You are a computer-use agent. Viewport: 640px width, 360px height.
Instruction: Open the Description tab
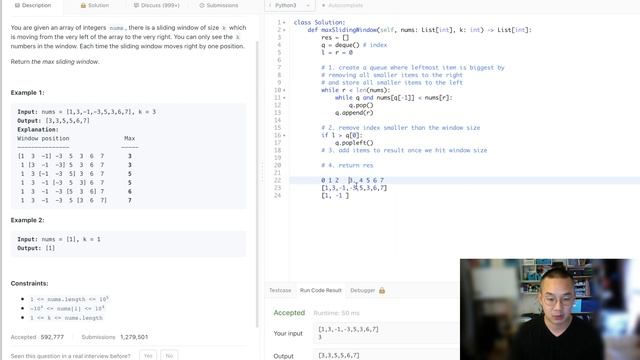click(33, 5)
